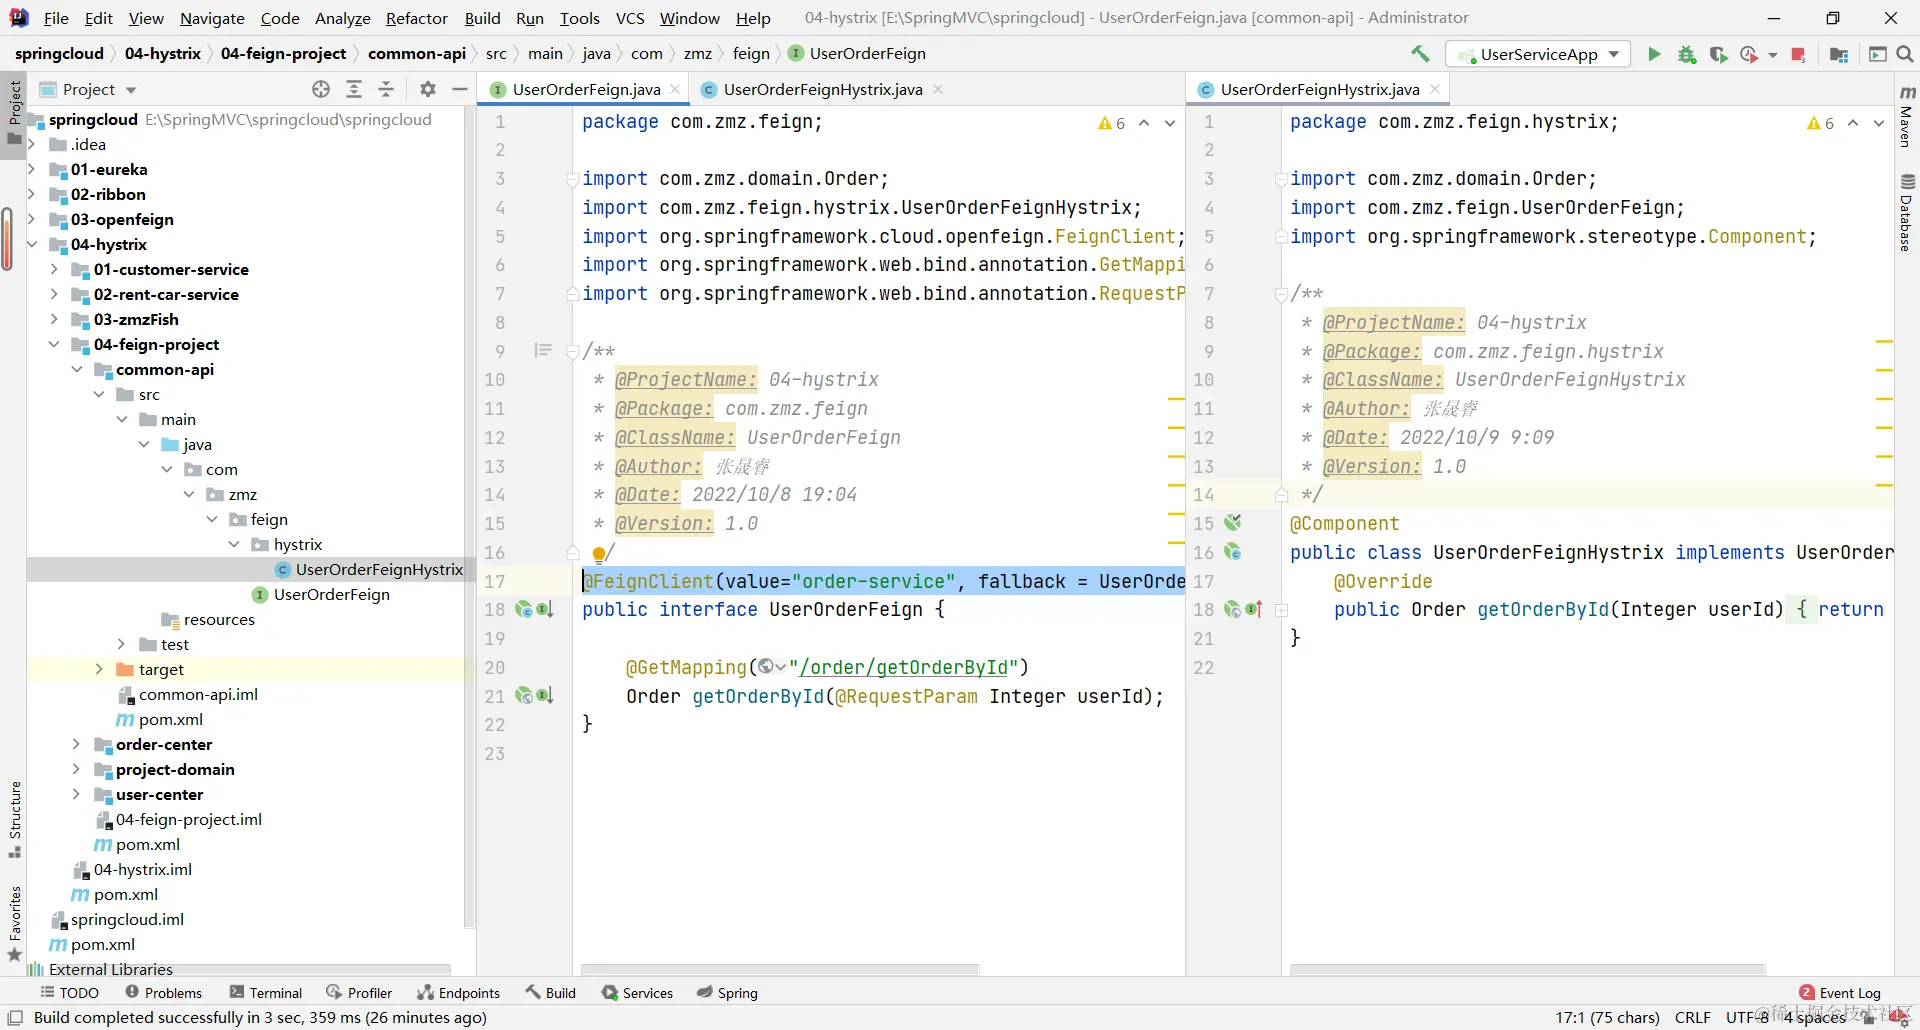Click the 17:1 caret position indicator
This screenshot has width=1920, height=1030.
point(1607,1018)
